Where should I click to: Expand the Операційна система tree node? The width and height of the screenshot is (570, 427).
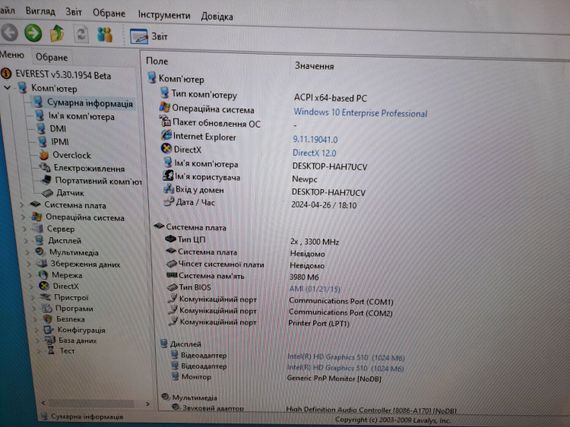(x=23, y=217)
